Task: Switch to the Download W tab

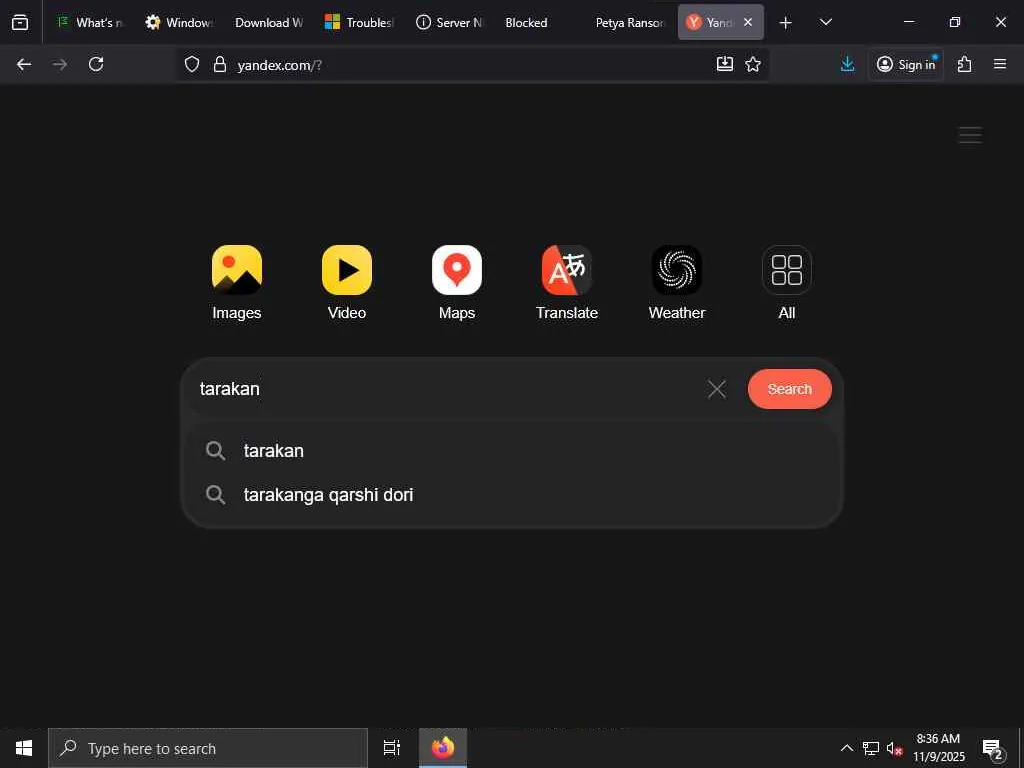Action: pyautogui.click(x=268, y=22)
